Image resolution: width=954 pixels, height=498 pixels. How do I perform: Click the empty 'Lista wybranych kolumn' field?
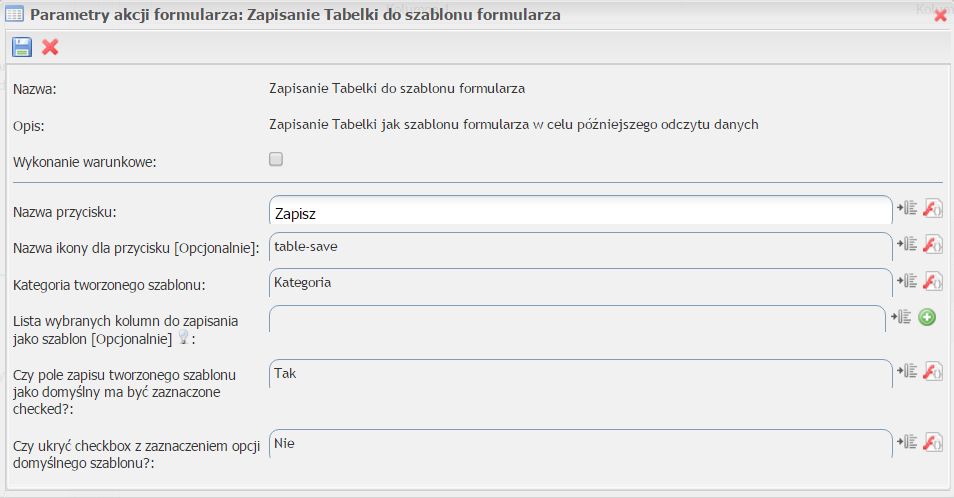[x=577, y=319]
